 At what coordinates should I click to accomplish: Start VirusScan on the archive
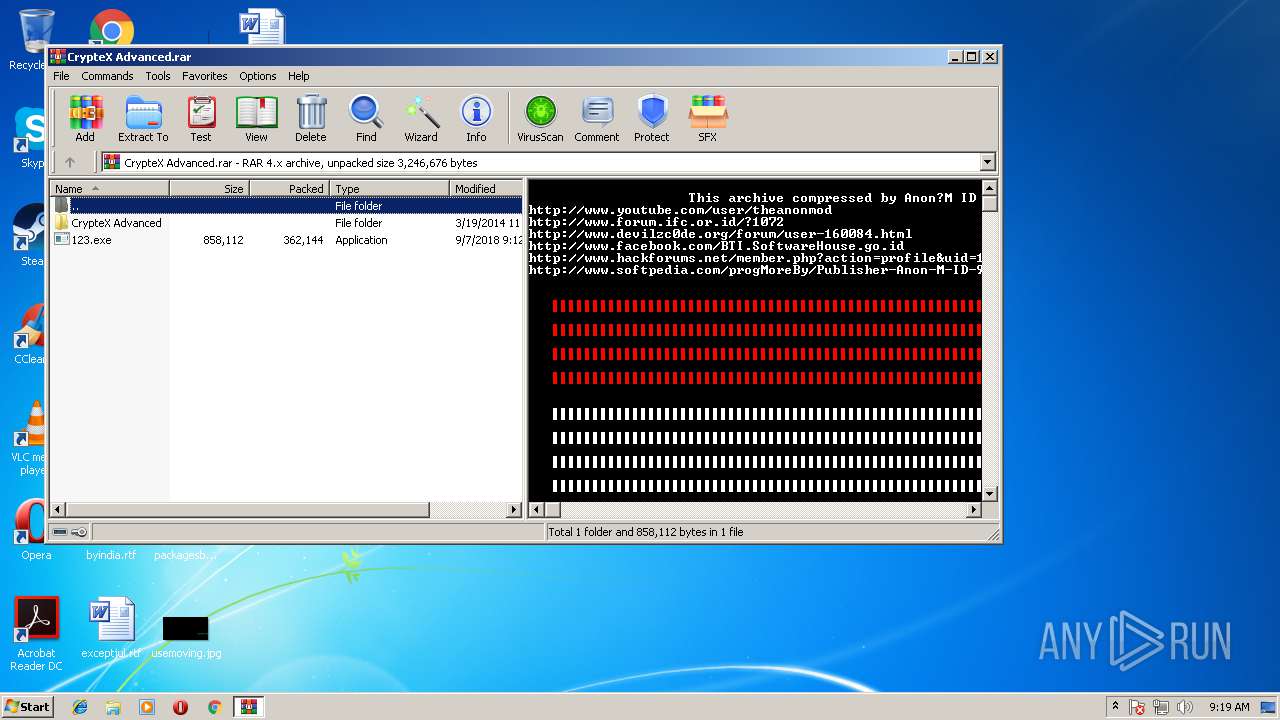[x=540, y=119]
